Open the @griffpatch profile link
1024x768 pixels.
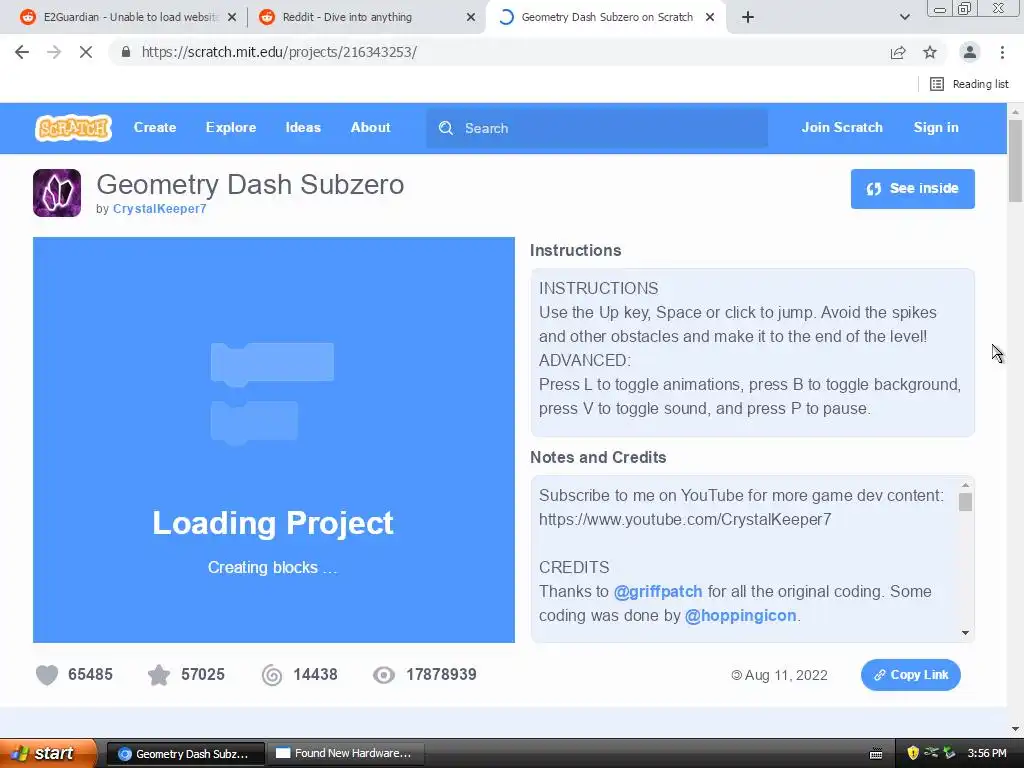[x=658, y=592]
